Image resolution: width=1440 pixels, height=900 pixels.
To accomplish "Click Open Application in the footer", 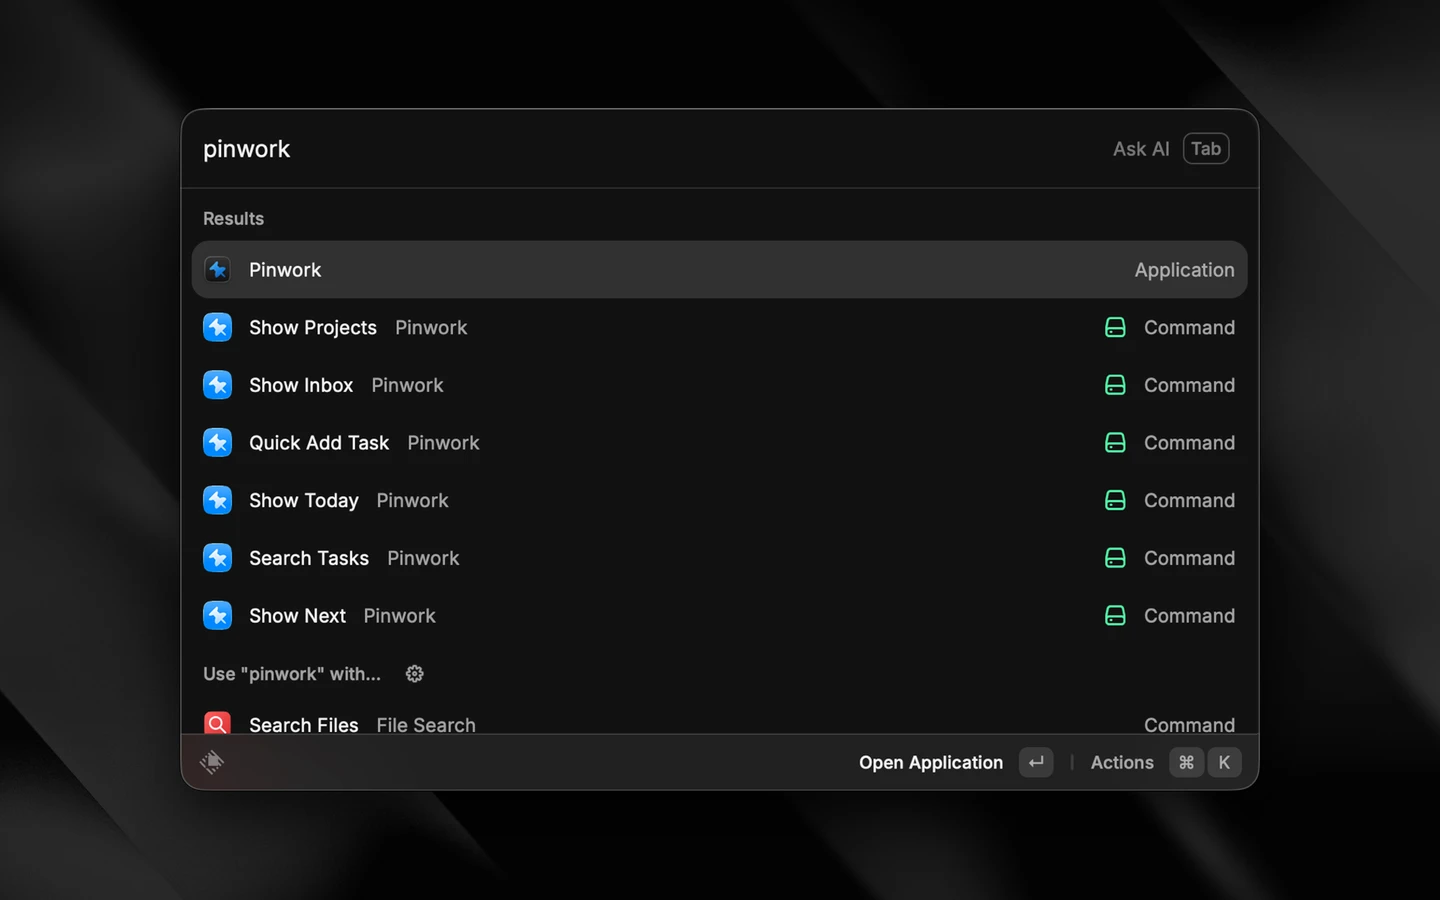I will tap(931, 762).
